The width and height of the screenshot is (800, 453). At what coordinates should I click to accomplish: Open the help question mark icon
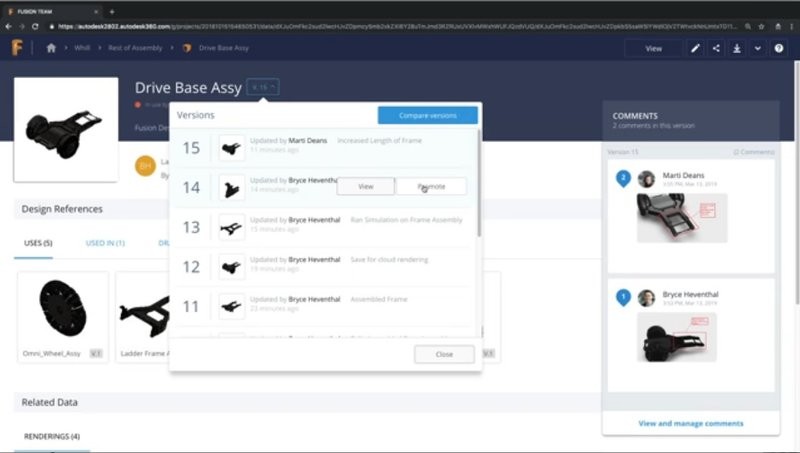click(x=779, y=48)
